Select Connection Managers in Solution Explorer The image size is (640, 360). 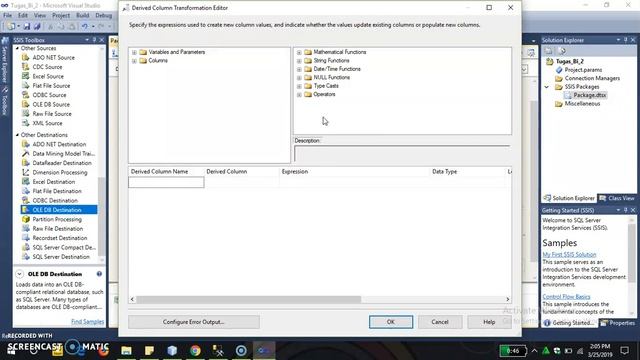pos(592,78)
